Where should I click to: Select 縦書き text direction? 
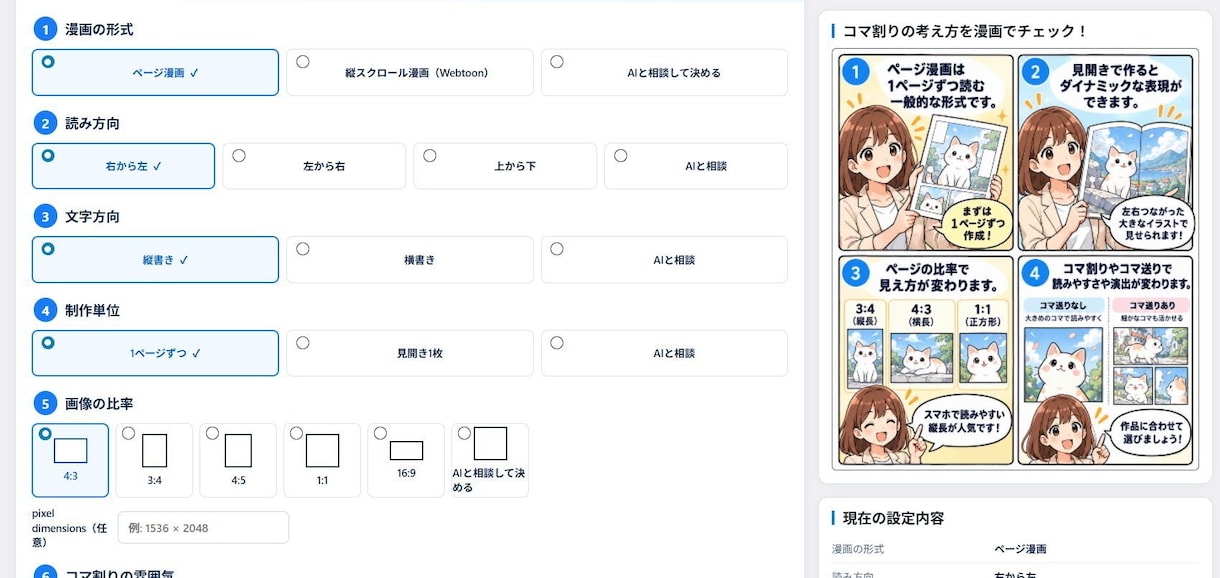click(155, 260)
